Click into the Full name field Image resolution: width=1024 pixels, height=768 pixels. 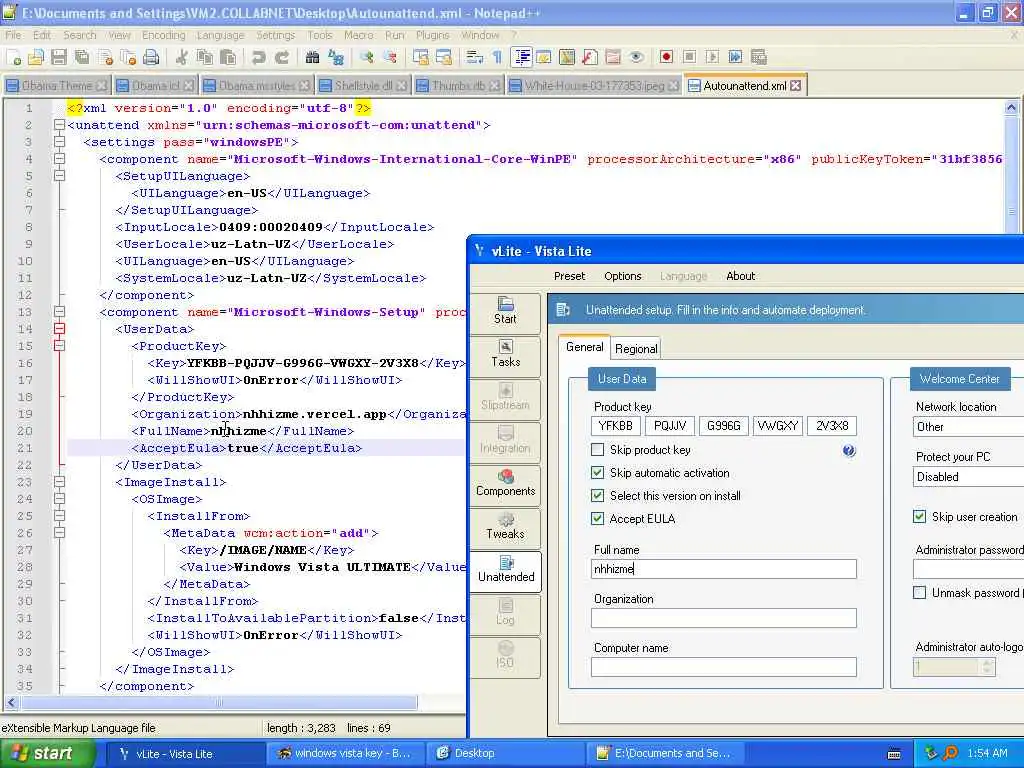pyautogui.click(x=724, y=569)
